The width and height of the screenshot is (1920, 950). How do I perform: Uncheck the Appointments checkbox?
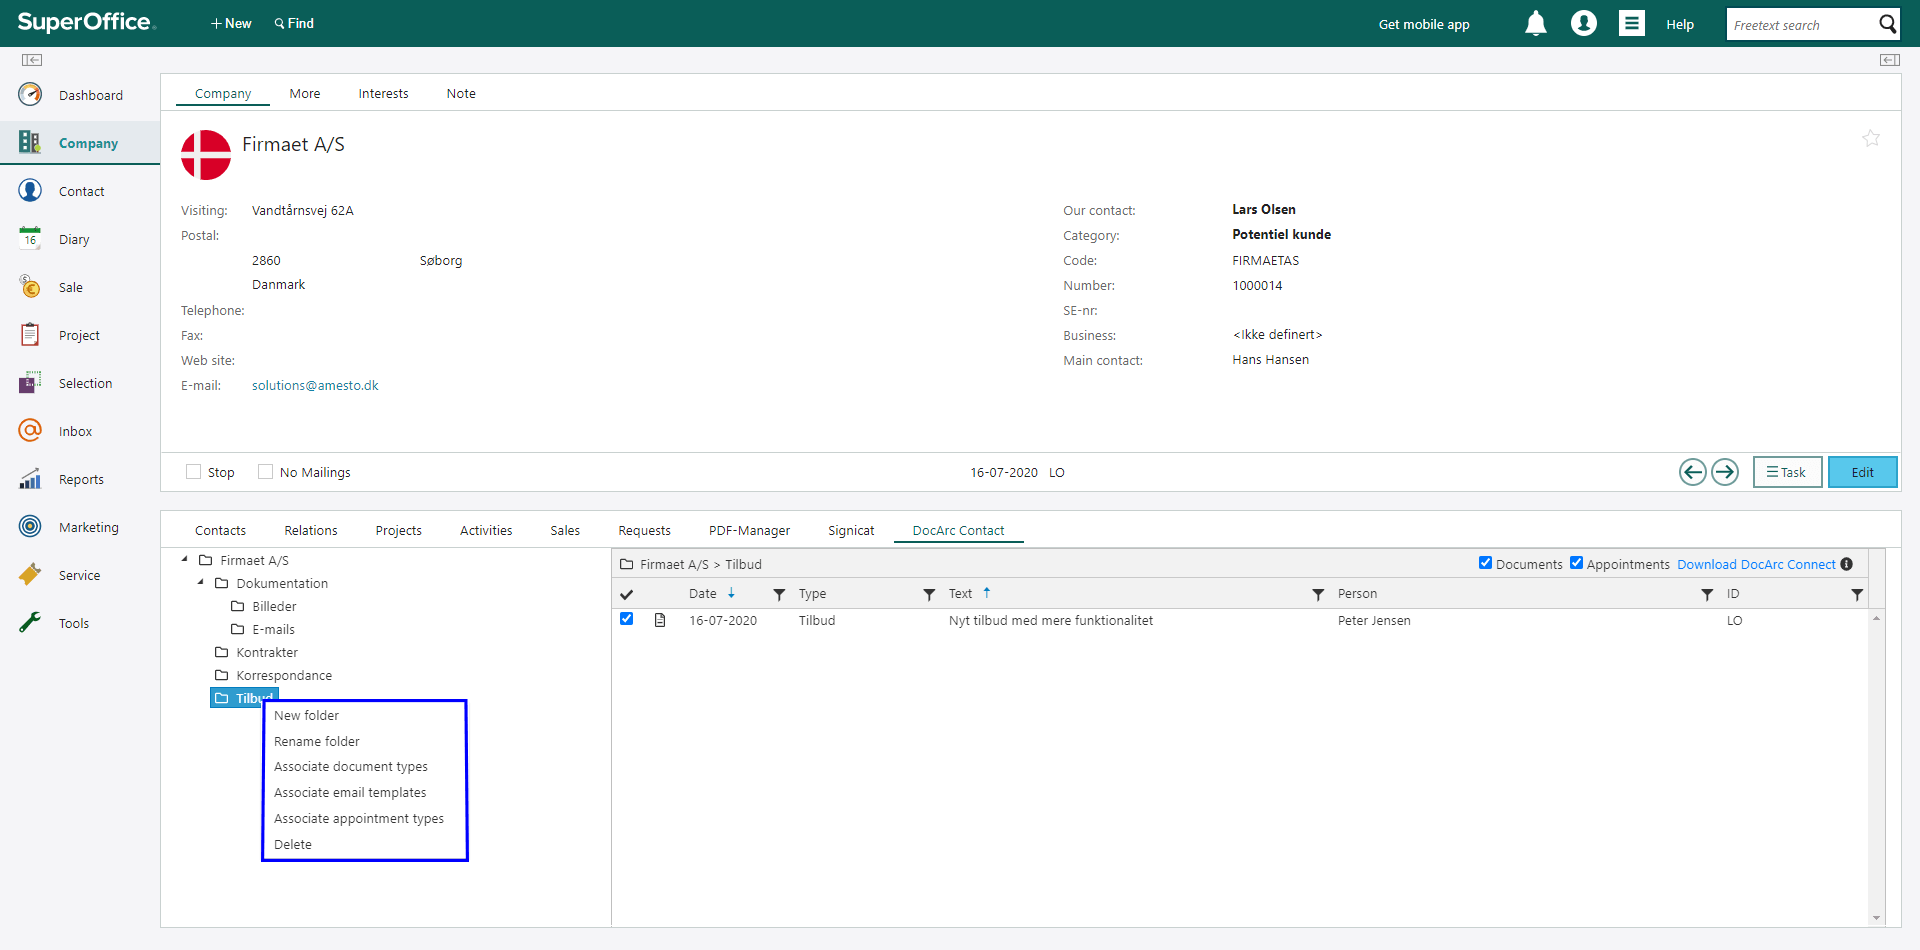click(1576, 563)
